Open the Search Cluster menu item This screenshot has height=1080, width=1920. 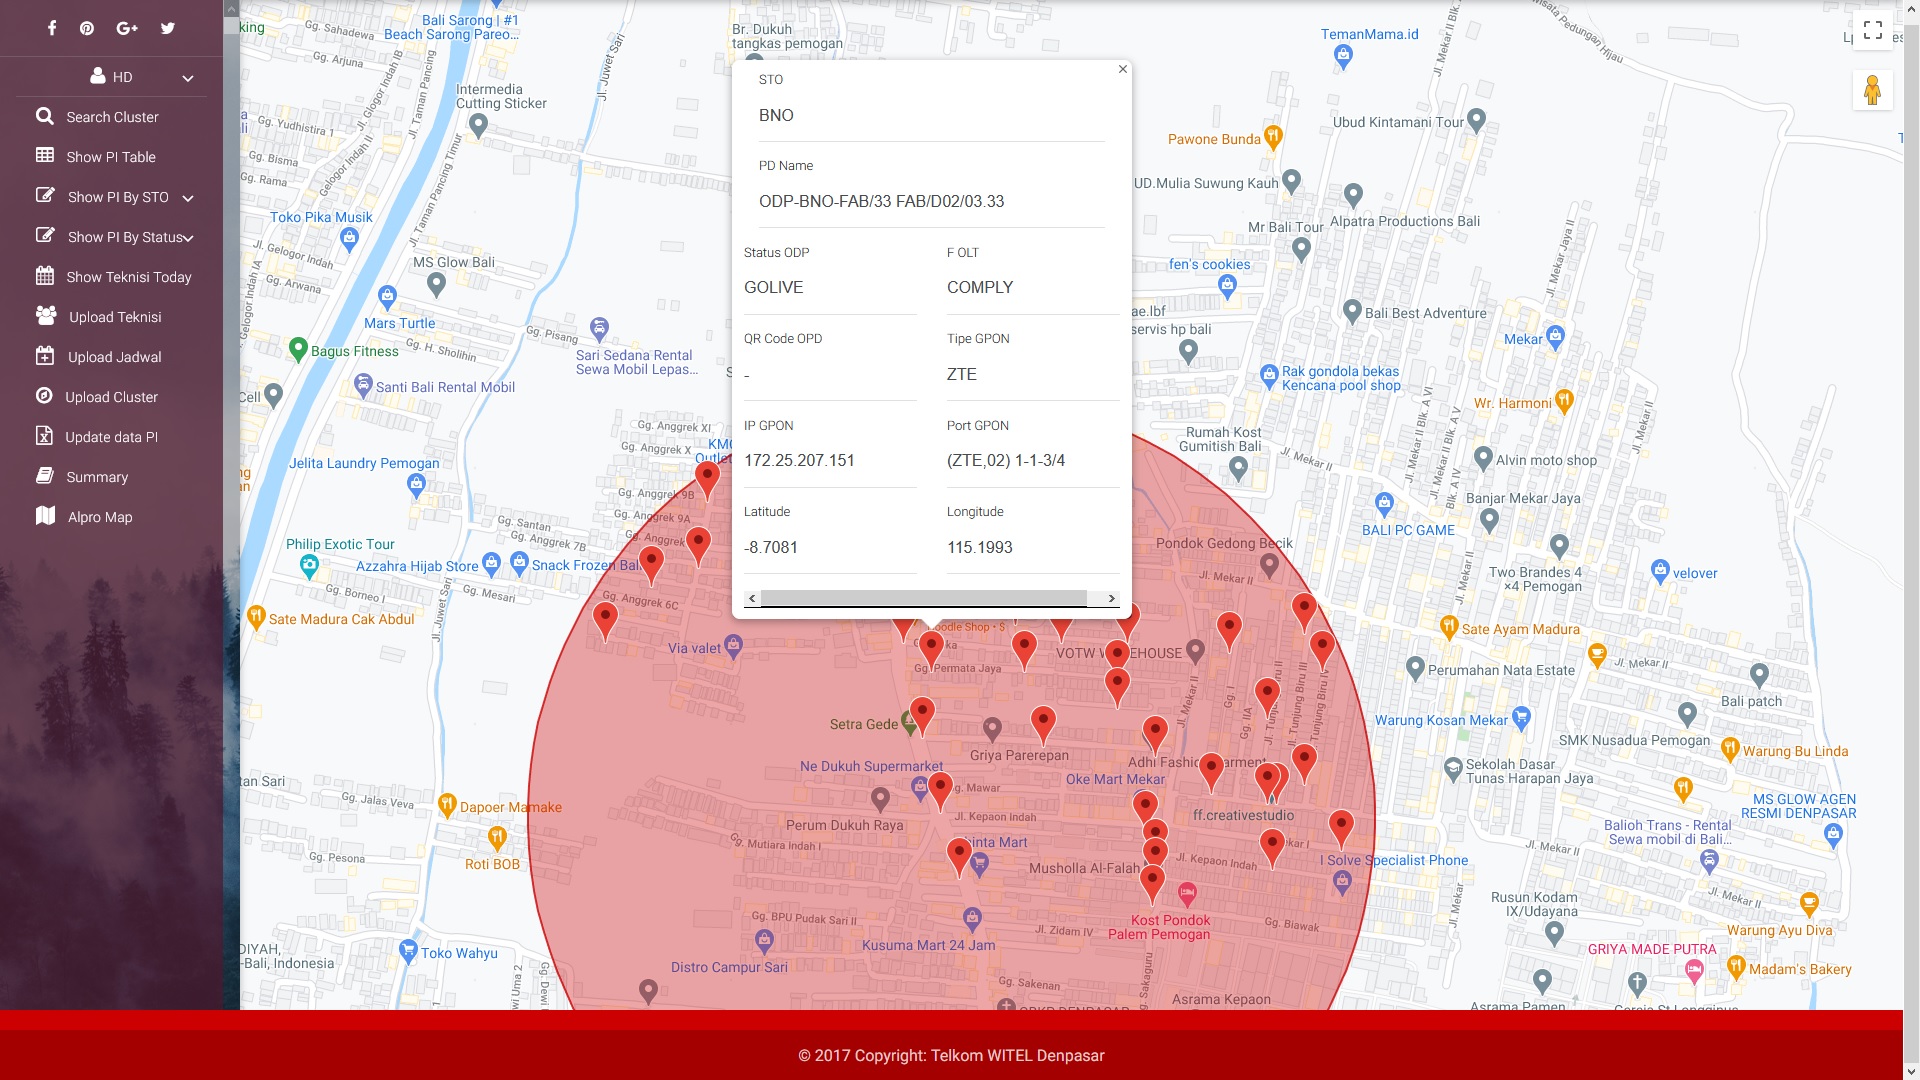(111, 117)
